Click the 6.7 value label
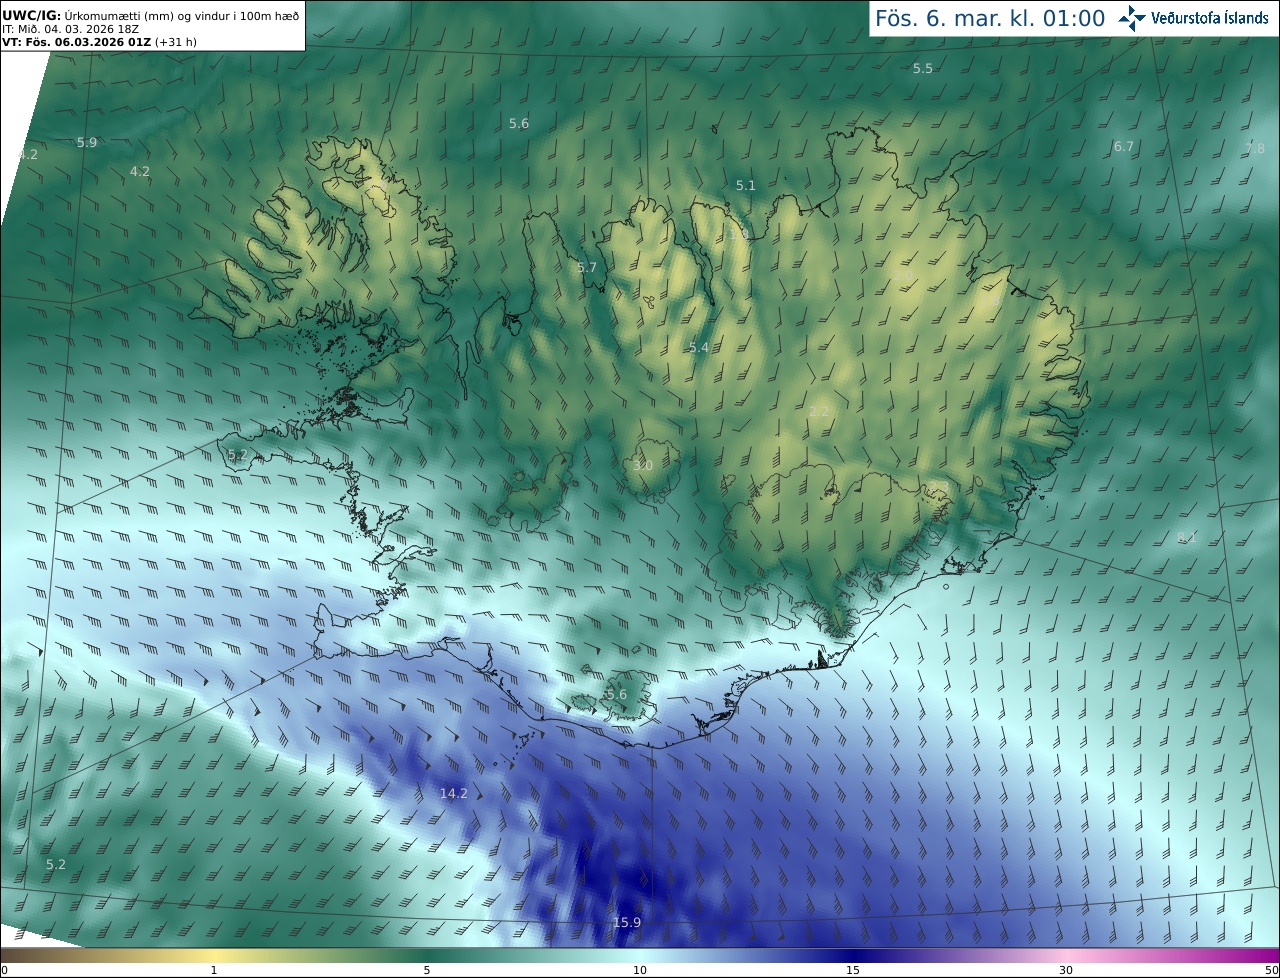 (x=1124, y=146)
